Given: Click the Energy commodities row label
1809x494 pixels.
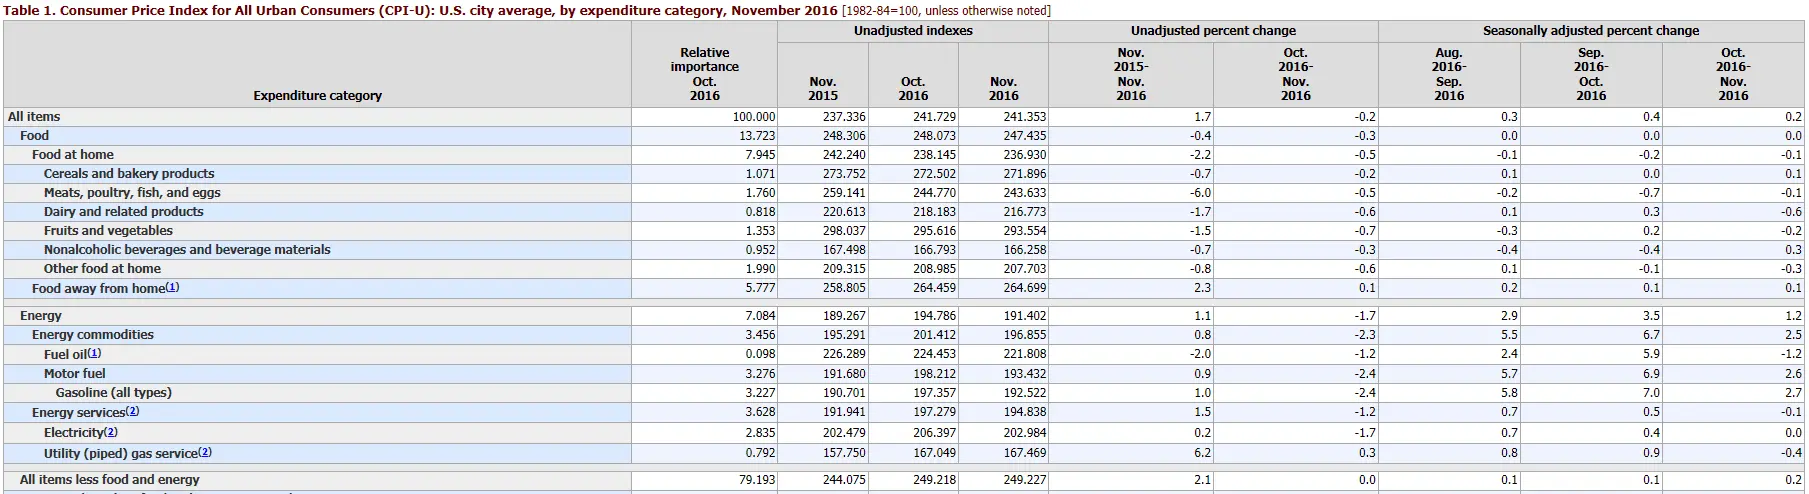Looking at the screenshot, I should [x=93, y=335].
